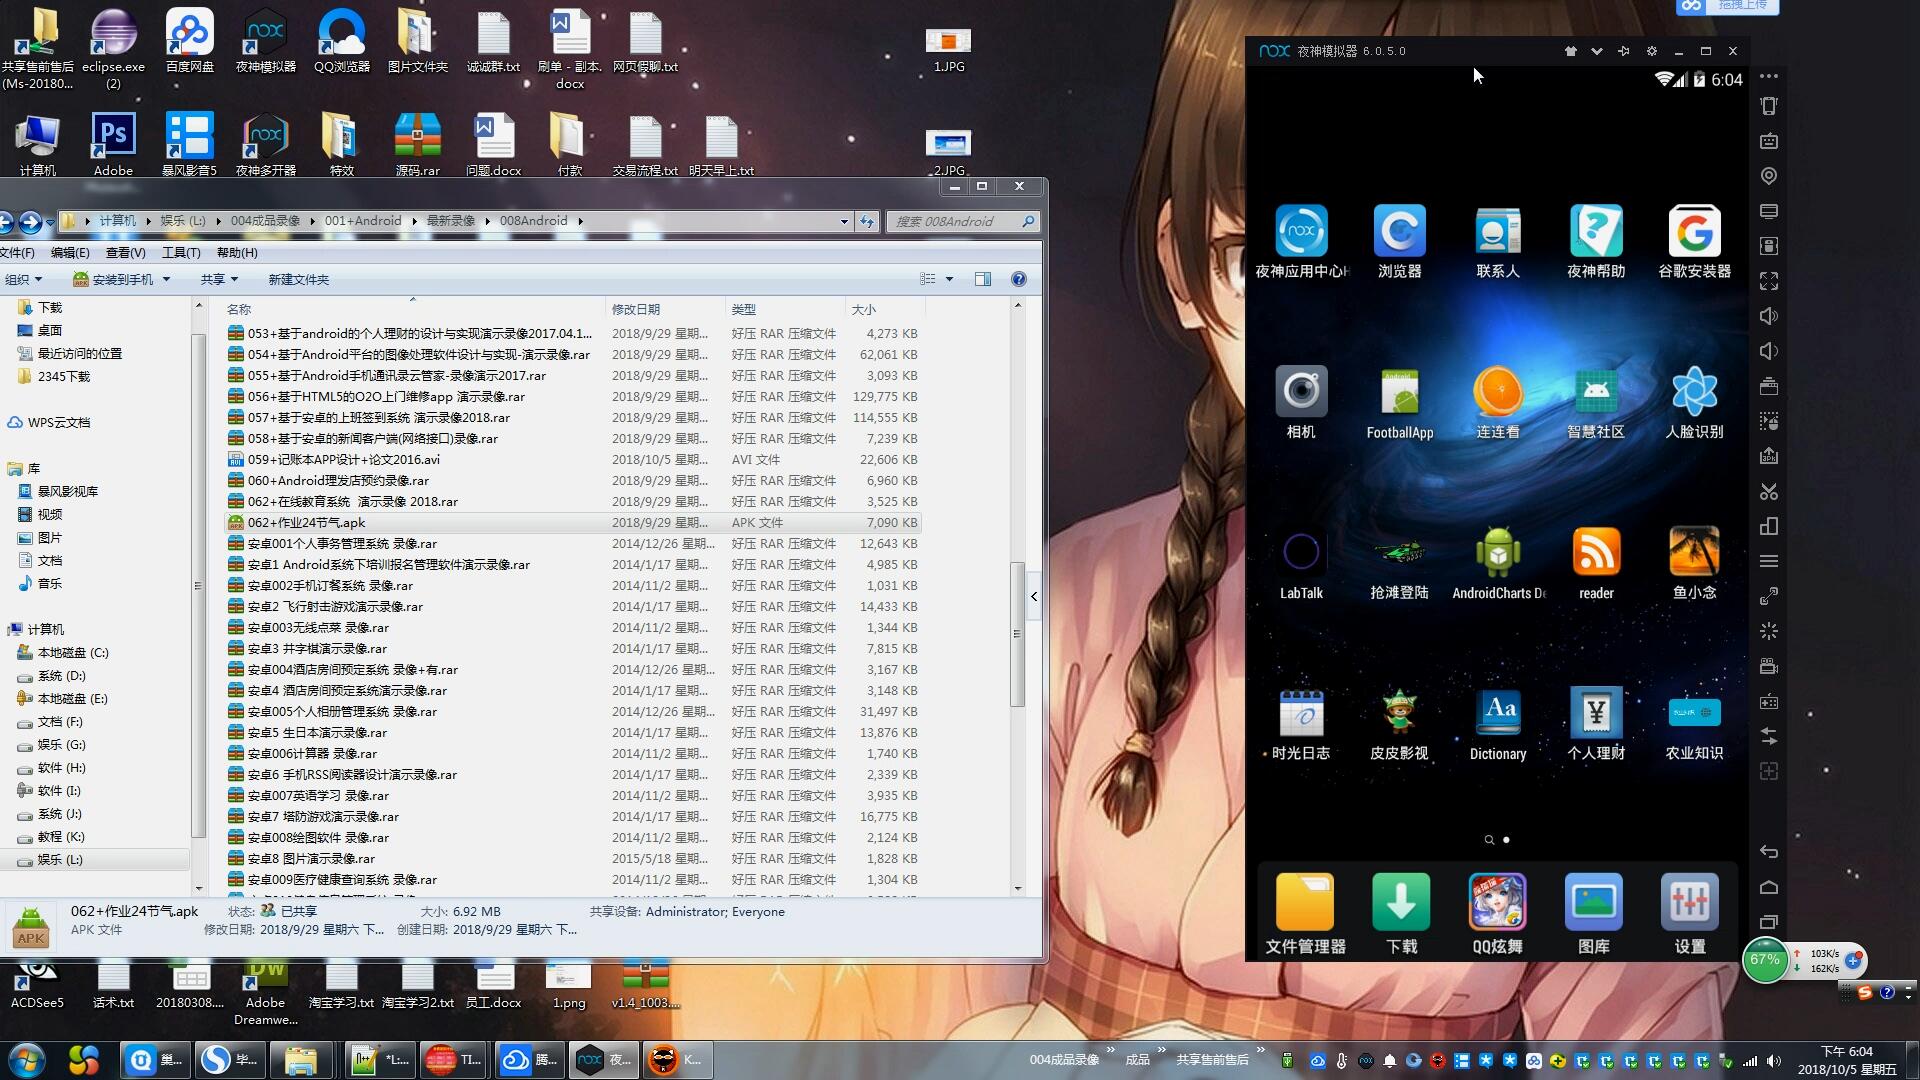Click the Nox sidebar scissors screenshot tool

pos(1769,491)
